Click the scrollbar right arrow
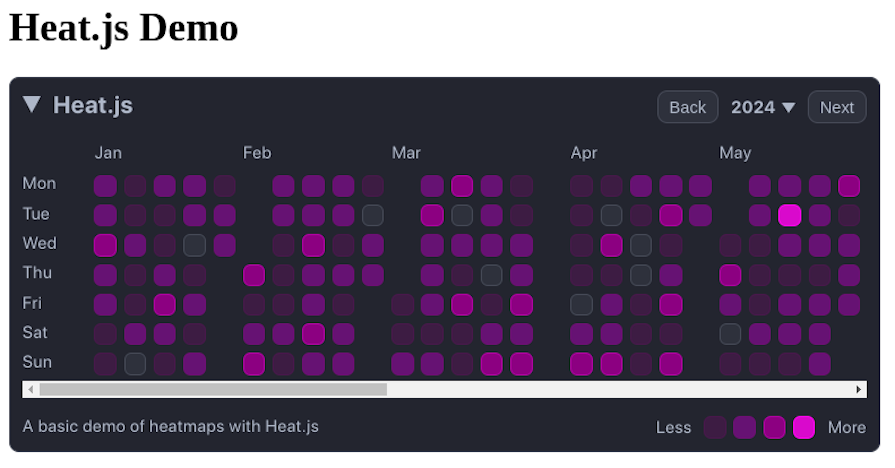Image resolution: width=895 pixels, height=468 pixels. pos(858,389)
